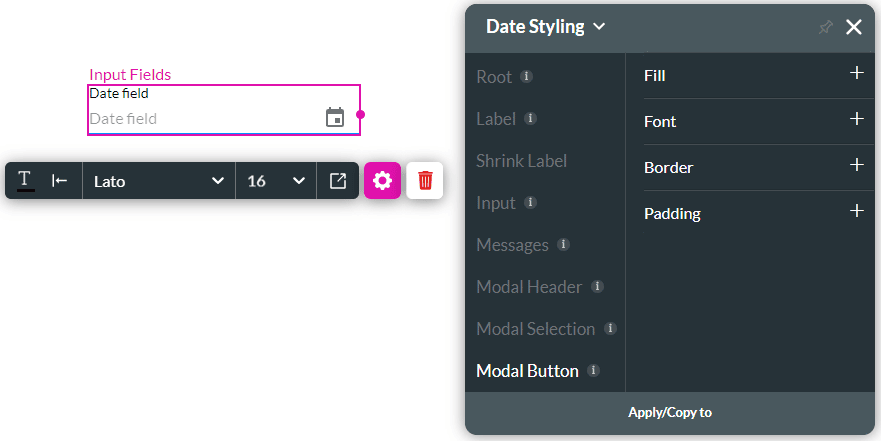Viewport: 881px width, 441px height.
Task: Click the open external link icon
Action: pyautogui.click(x=338, y=181)
